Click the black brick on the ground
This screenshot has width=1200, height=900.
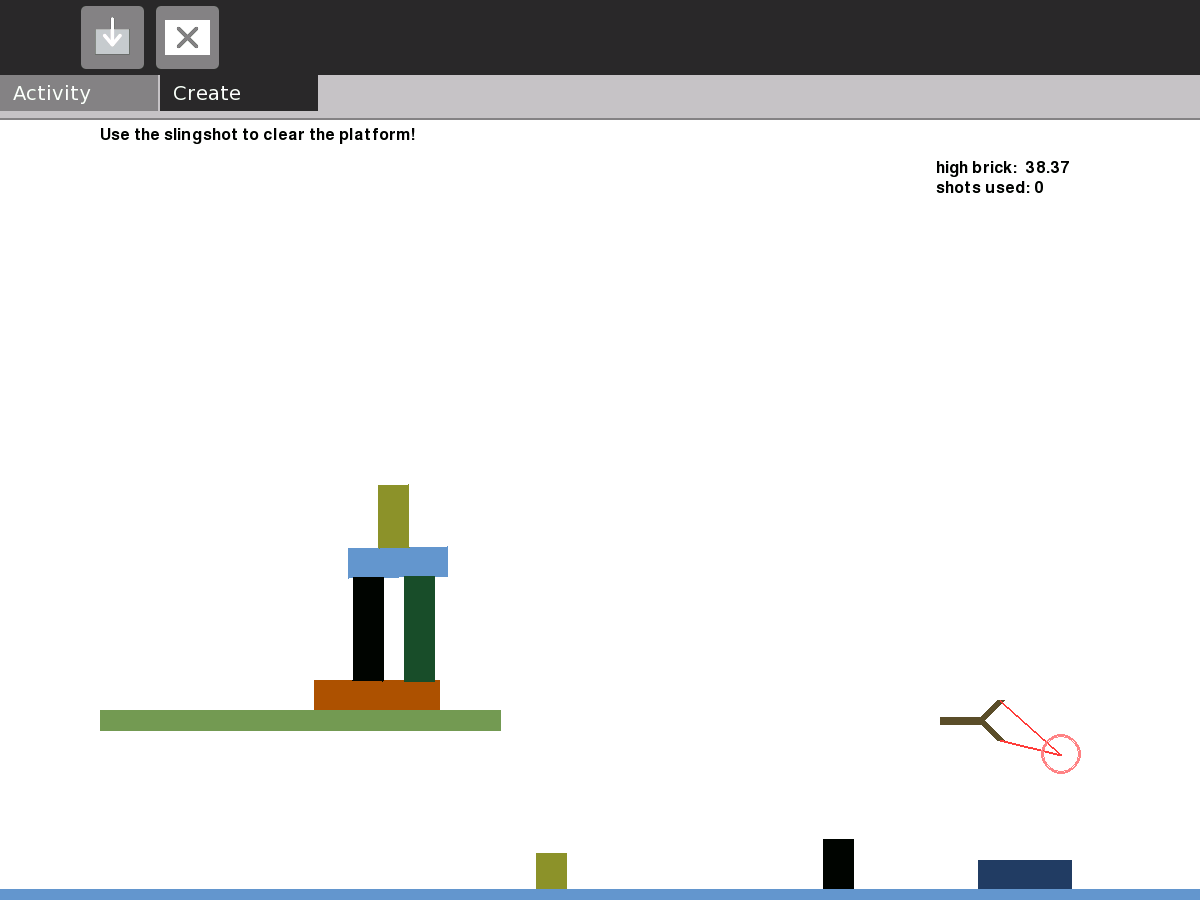(x=838, y=864)
